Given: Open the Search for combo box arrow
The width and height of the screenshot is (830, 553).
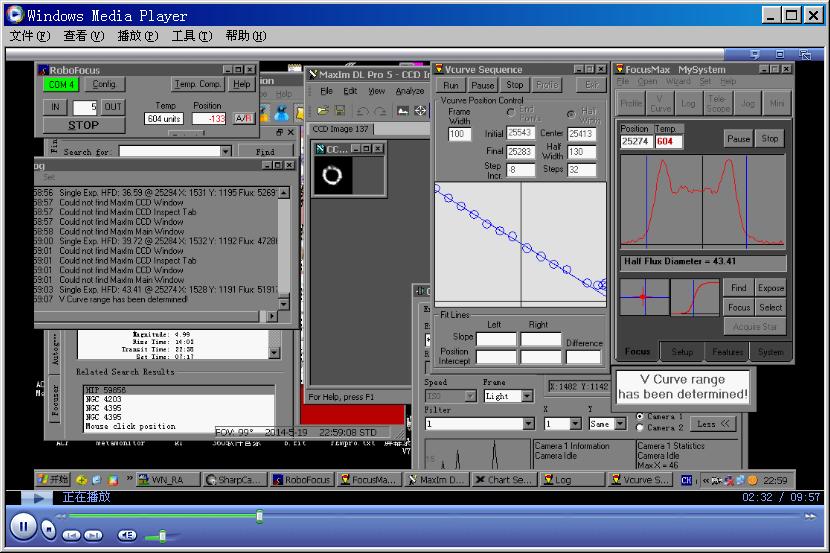Looking at the screenshot, I should 226,151.
